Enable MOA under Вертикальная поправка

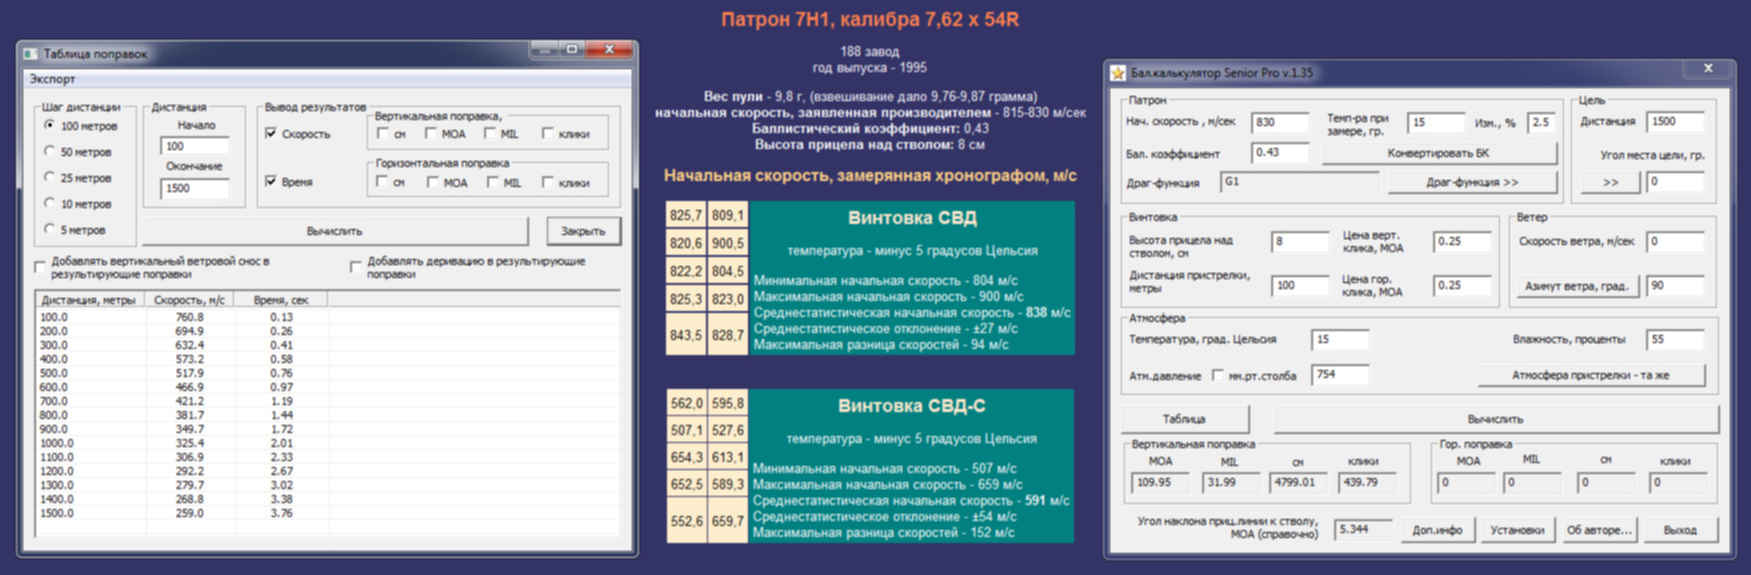click(x=431, y=134)
